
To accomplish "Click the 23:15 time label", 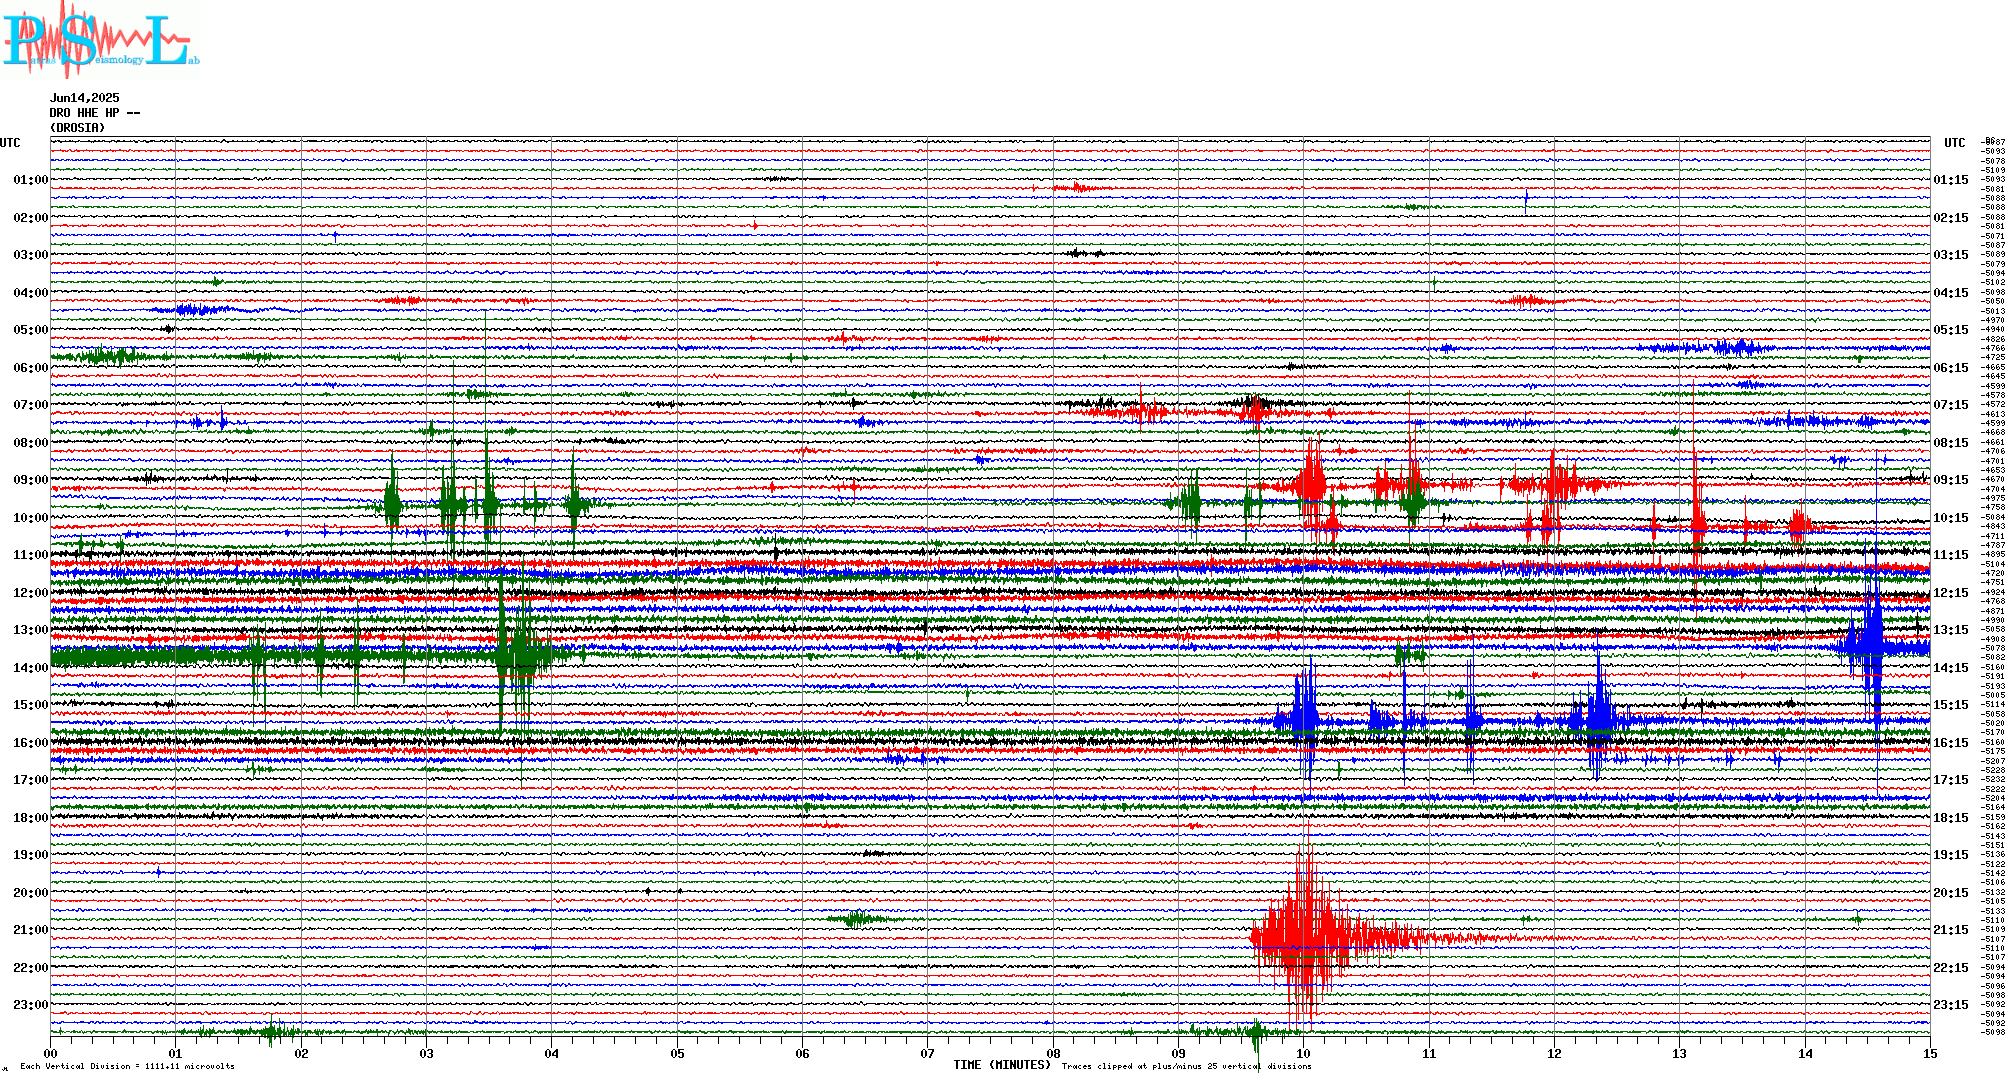I will (x=1951, y=1005).
